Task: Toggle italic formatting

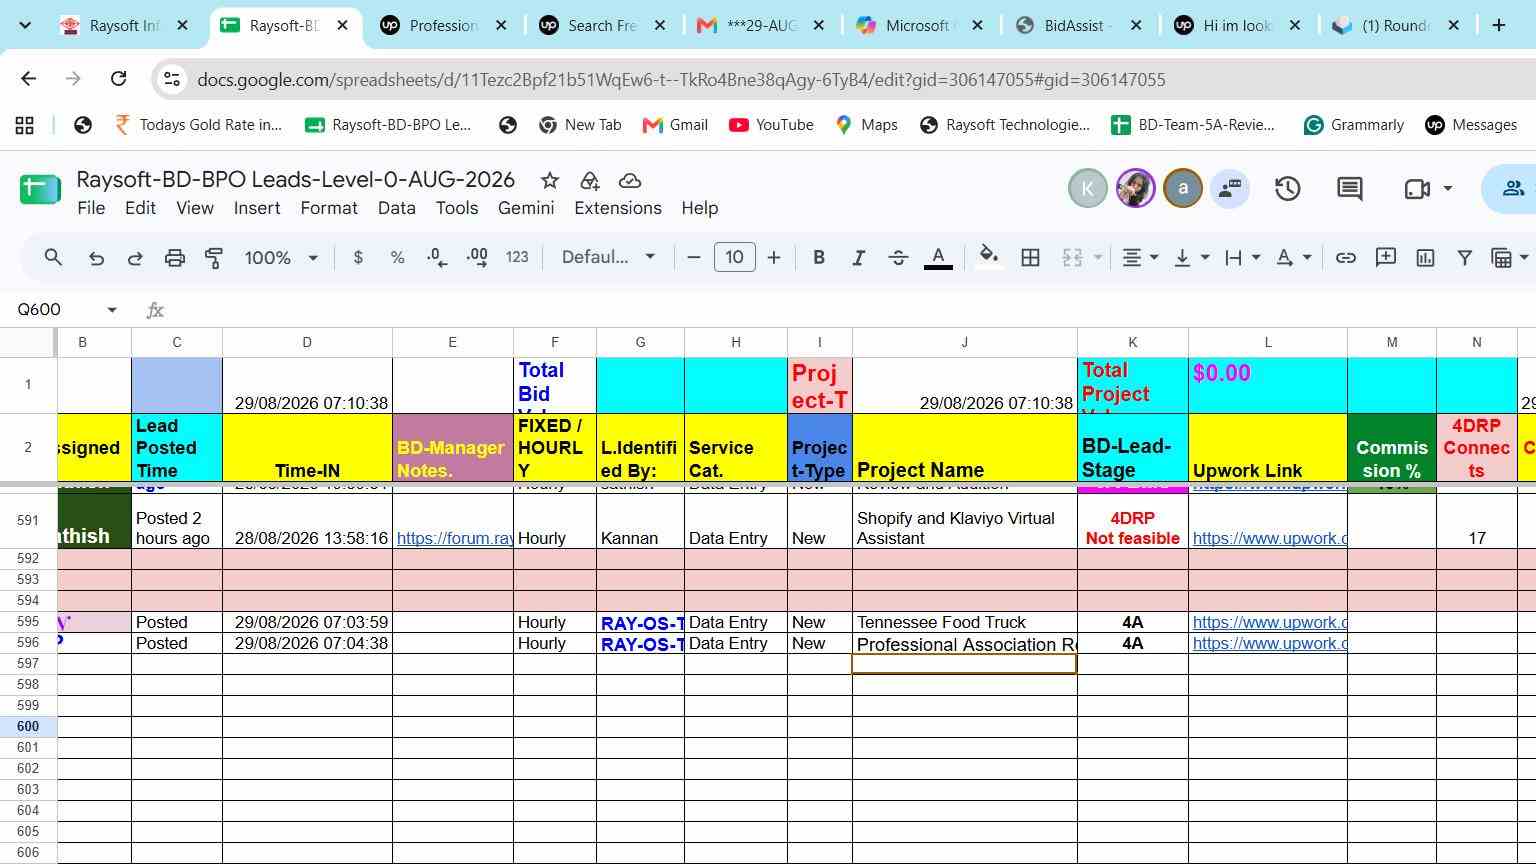Action: (858, 258)
